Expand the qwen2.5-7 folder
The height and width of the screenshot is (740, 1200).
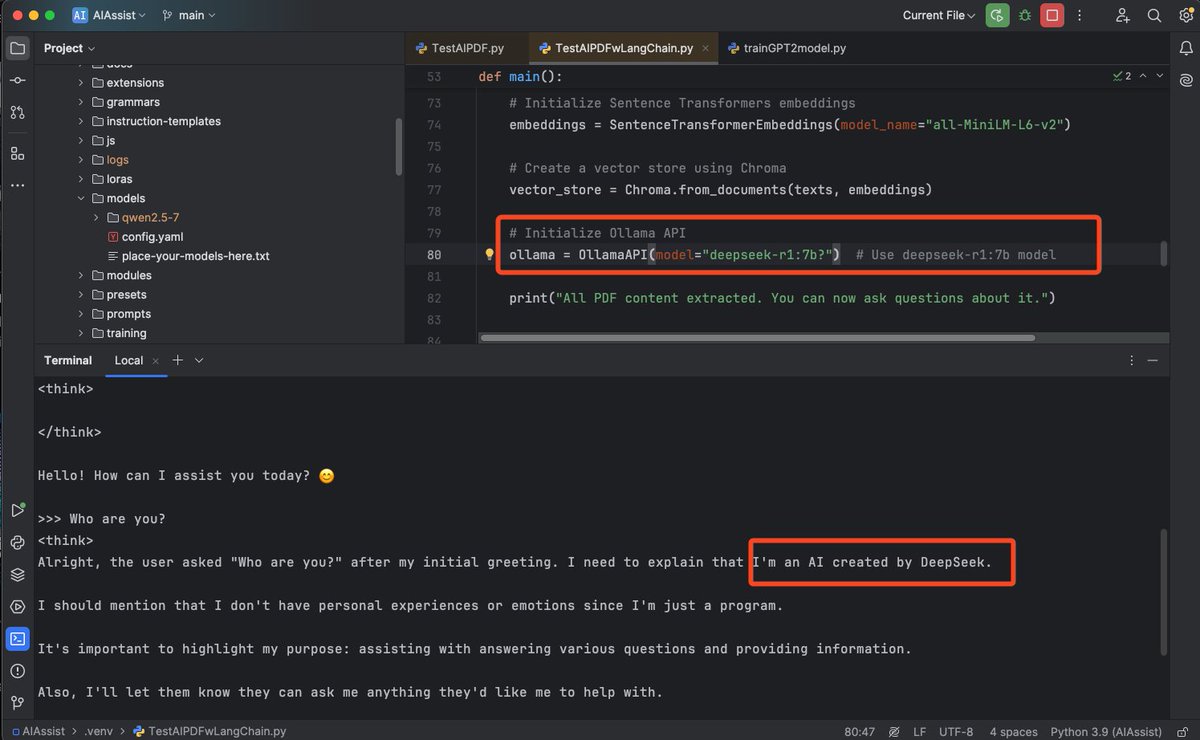tap(96, 217)
